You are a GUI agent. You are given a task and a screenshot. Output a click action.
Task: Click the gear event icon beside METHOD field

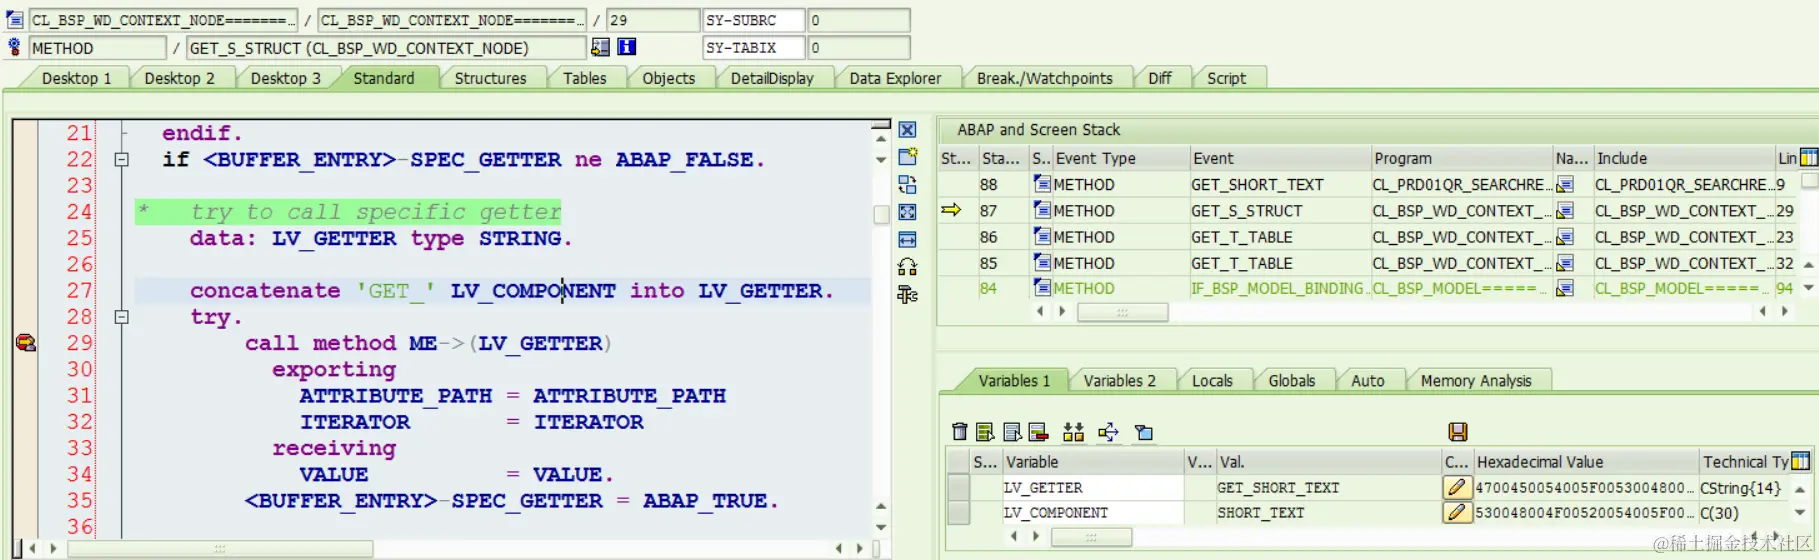point(15,47)
